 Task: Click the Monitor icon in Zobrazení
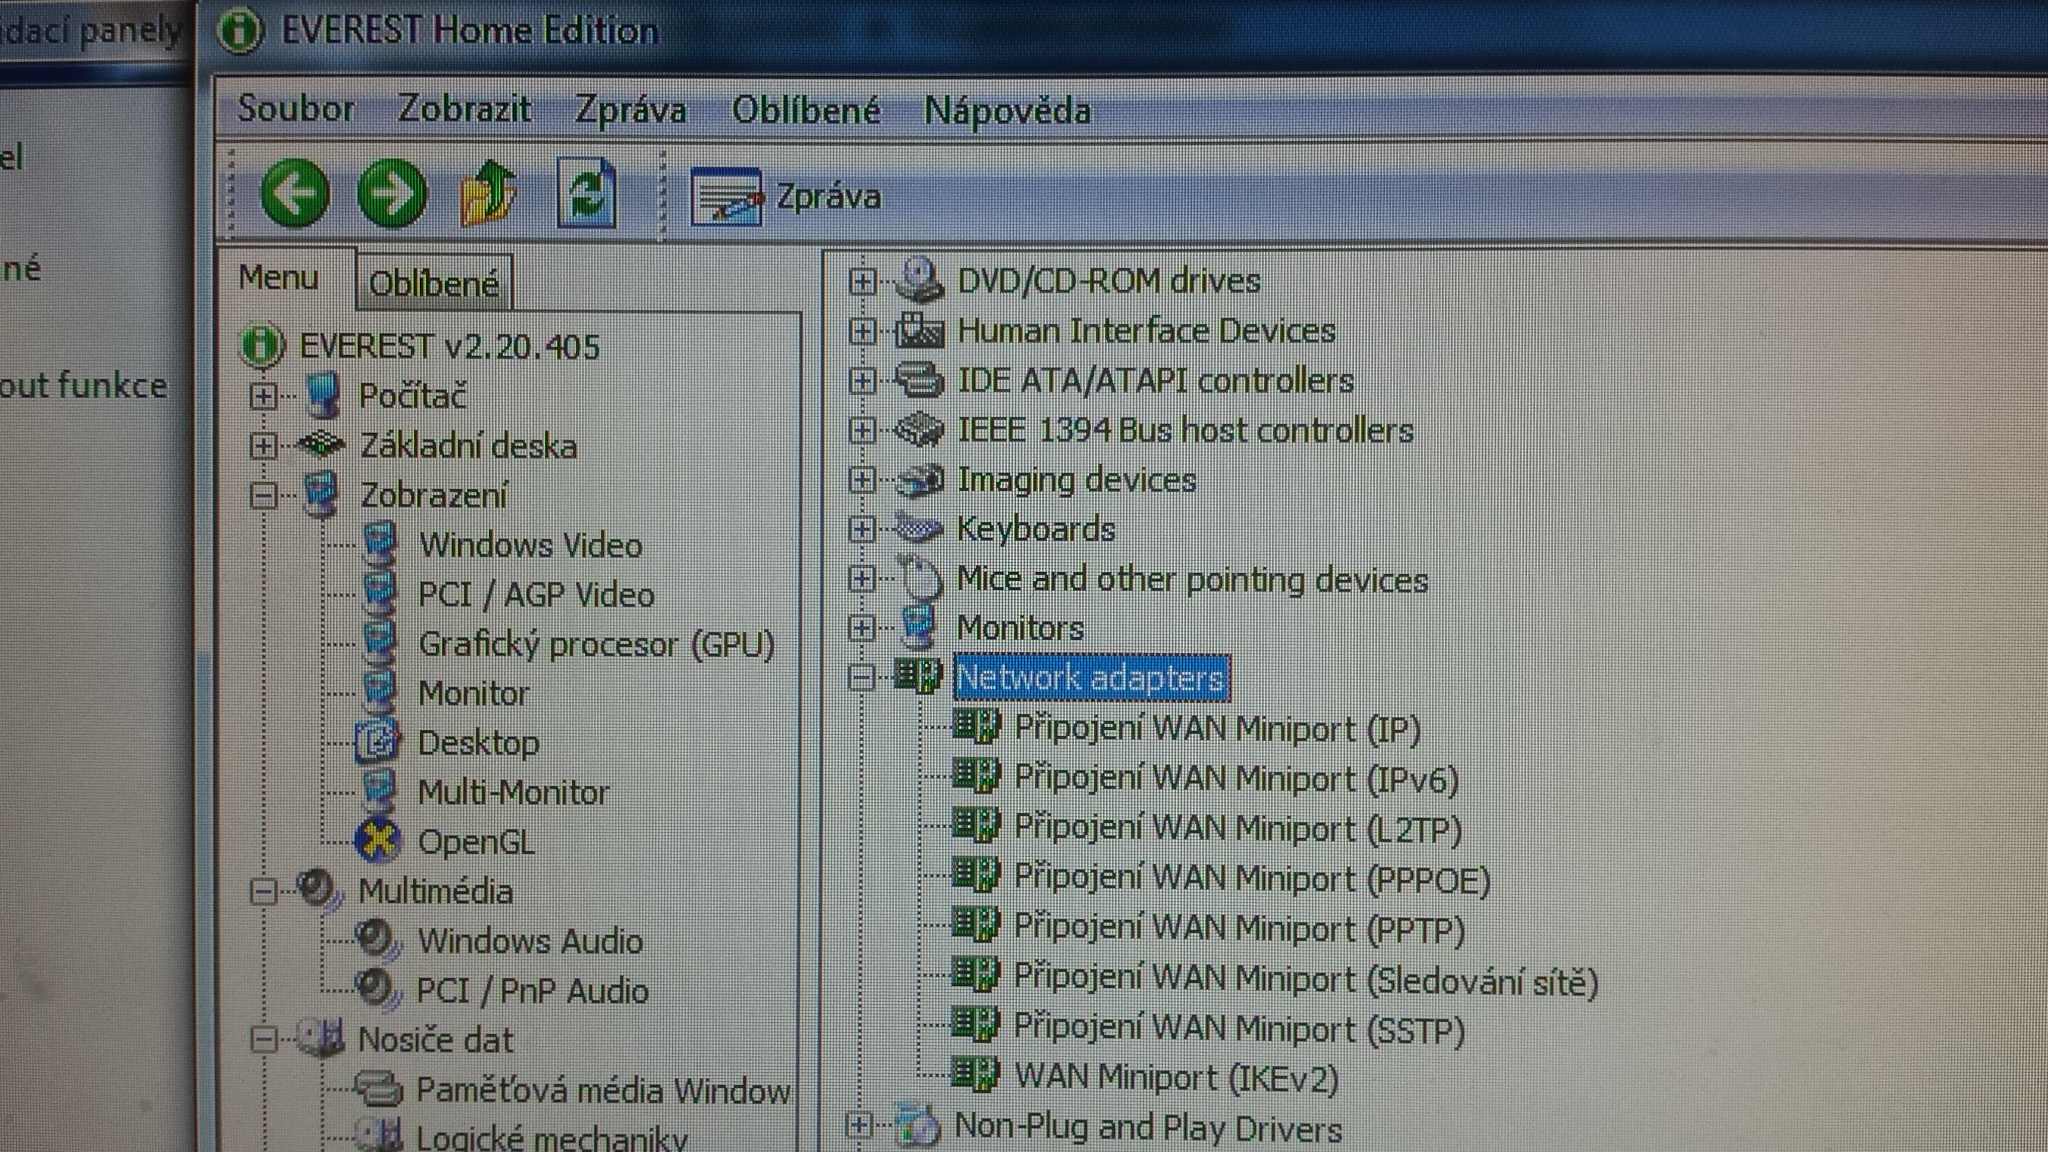point(379,691)
